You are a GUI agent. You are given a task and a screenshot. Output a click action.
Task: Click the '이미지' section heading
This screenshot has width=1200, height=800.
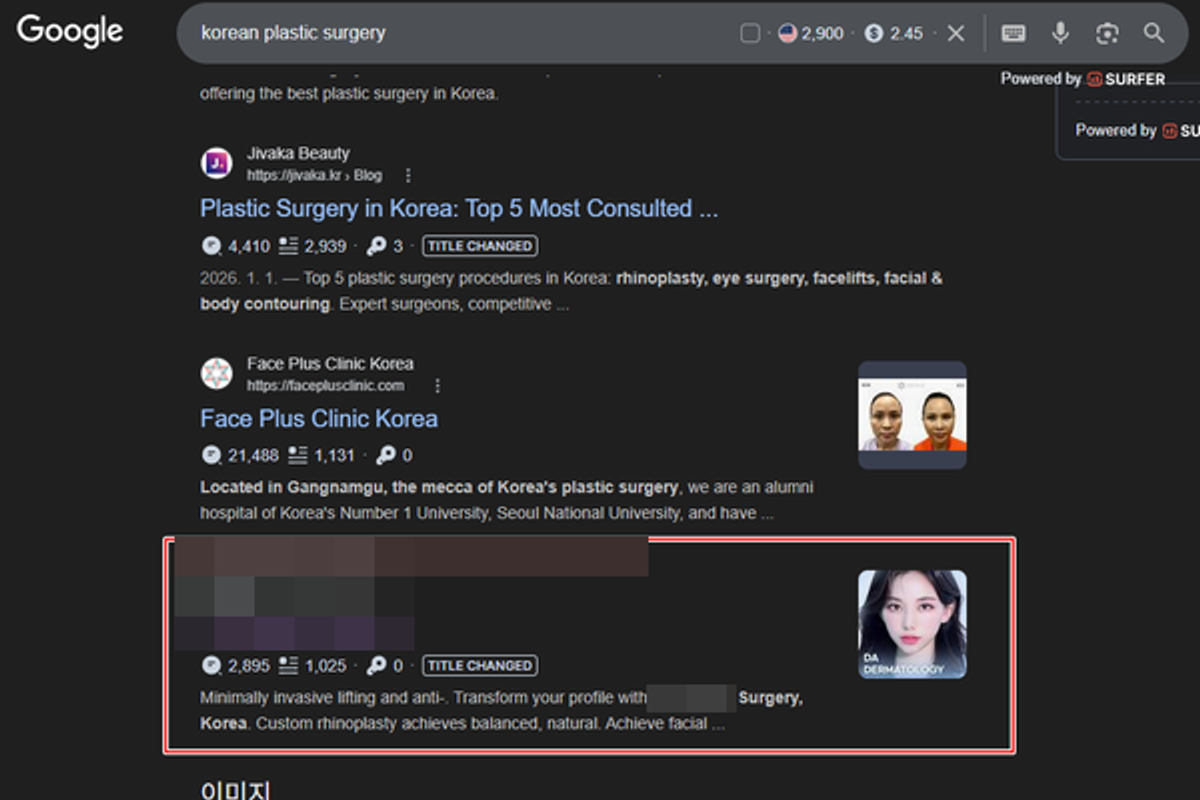pyautogui.click(x=235, y=790)
